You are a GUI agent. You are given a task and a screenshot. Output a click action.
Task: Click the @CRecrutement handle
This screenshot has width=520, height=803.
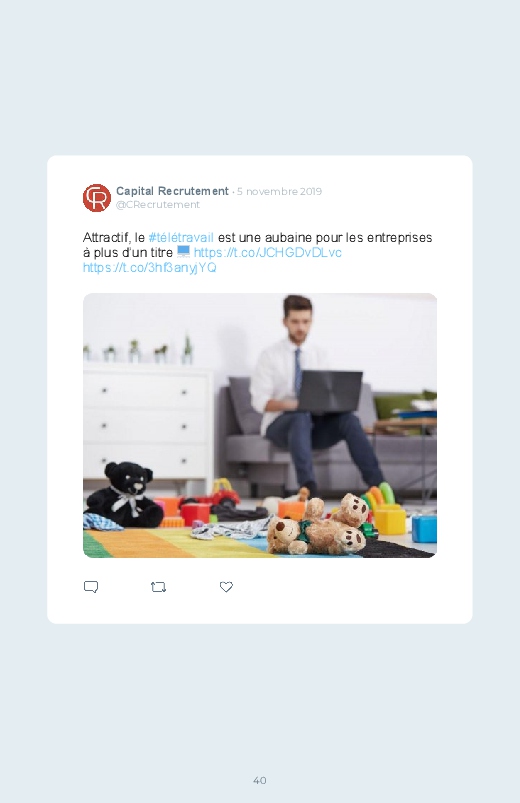pyautogui.click(x=158, y=204)
